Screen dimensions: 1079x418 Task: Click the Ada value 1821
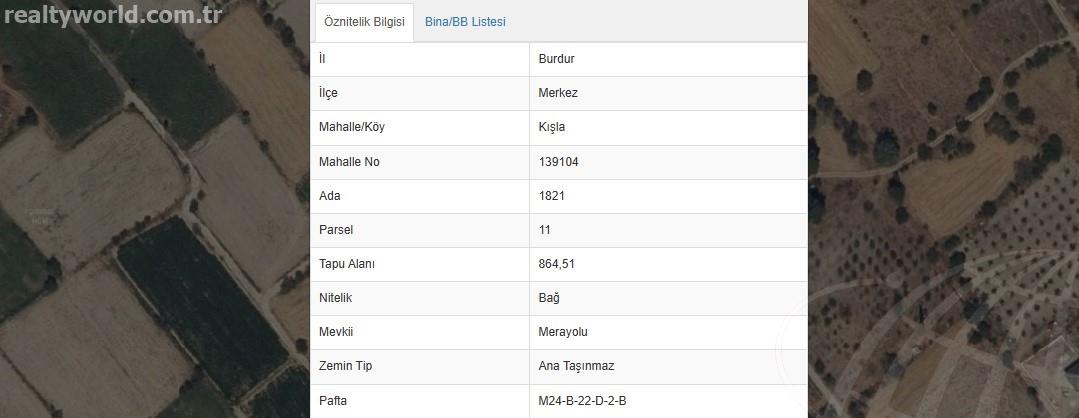(x=552, y=196)
